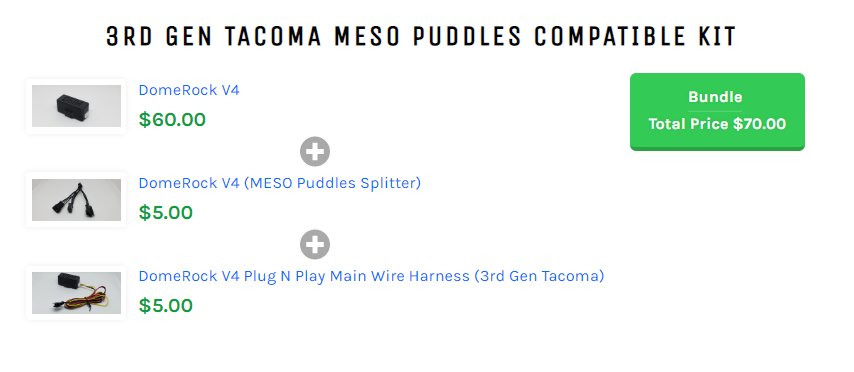The width and height of the screenshot is (854, 372).
Task: Open DomeRock V4 (MESO Puddles Splitter) link
Action: pyautogui.click(x=279, y=183)
